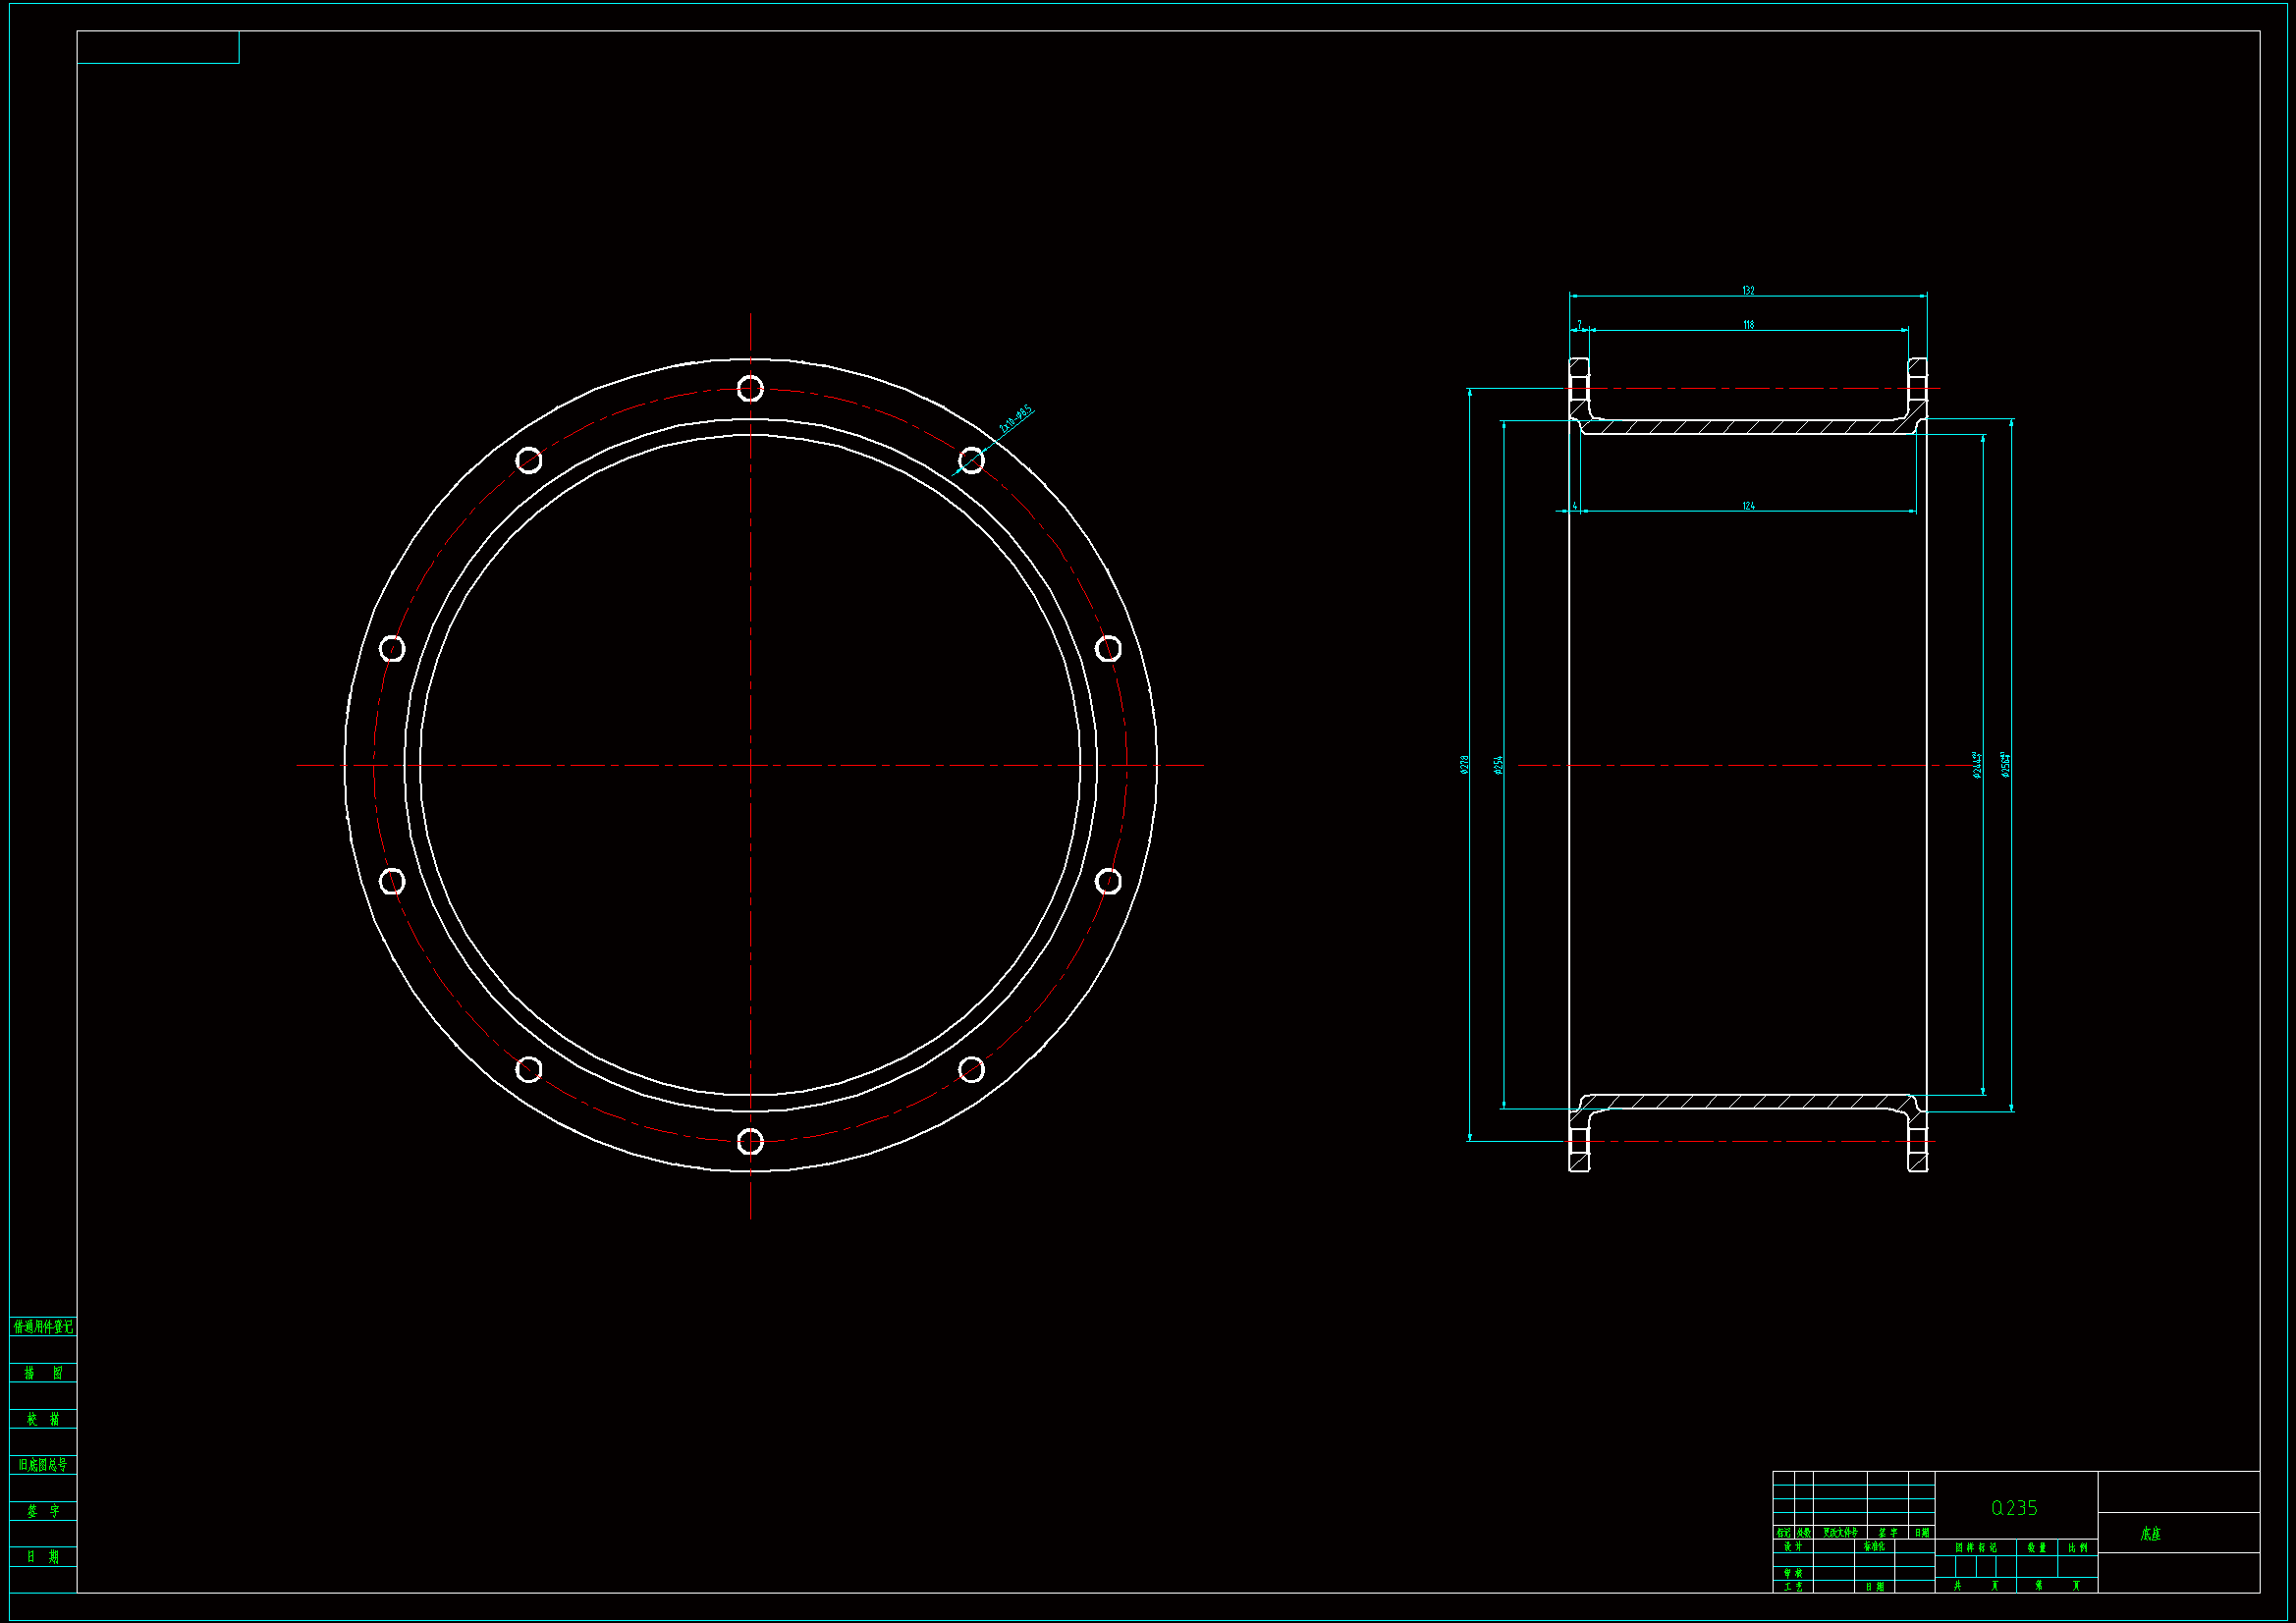2296x1623 pixels.
Task: Click the hole callout leader text near upper-right hole
Action: click(x=1016, y=418)
